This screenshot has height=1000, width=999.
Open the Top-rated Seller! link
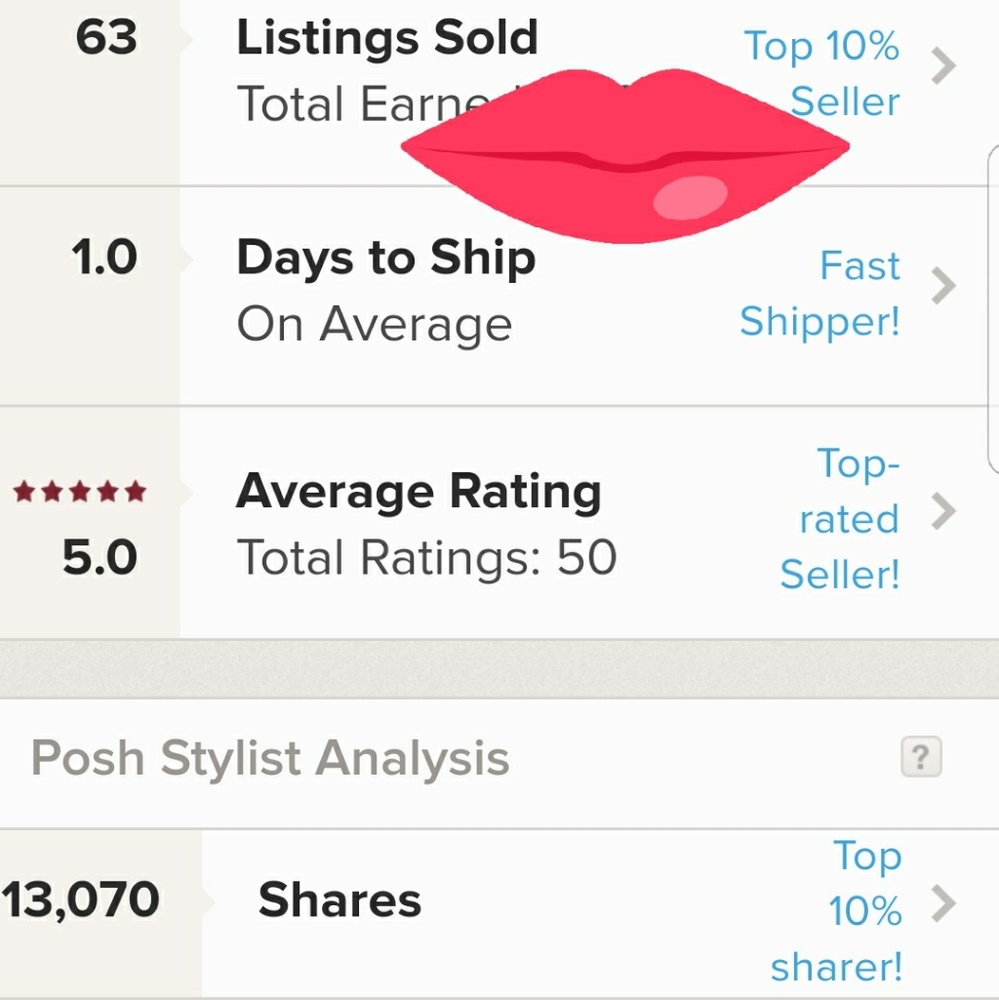pyautogui.click(x=840, y=519)
